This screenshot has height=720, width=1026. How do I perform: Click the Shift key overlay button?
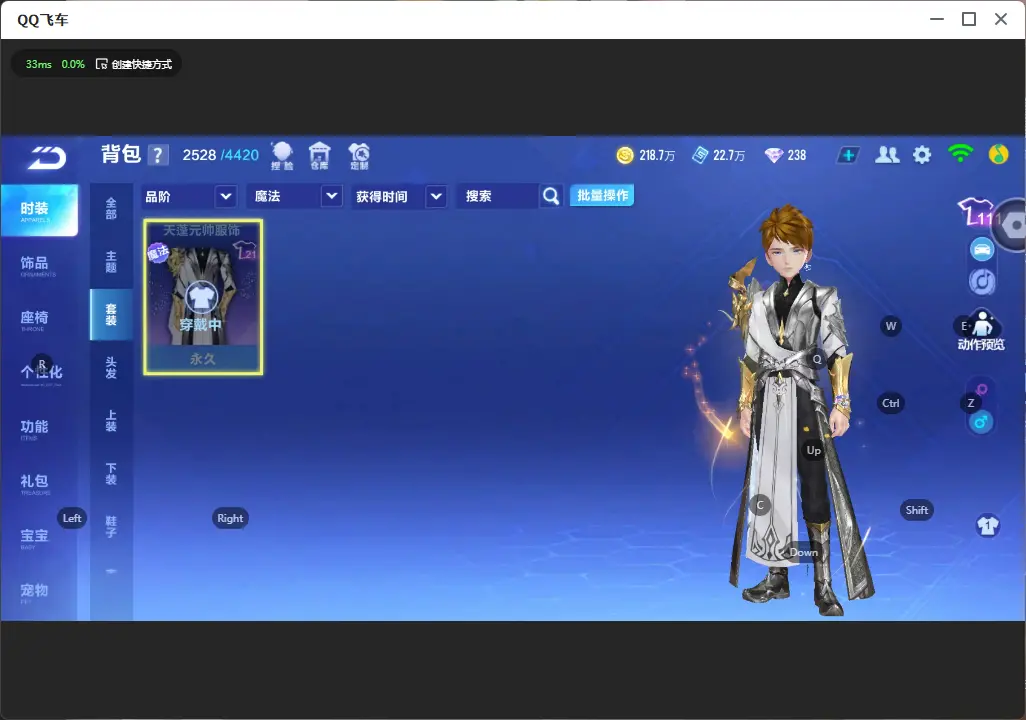pyautogui.click(x=916, y=510)
